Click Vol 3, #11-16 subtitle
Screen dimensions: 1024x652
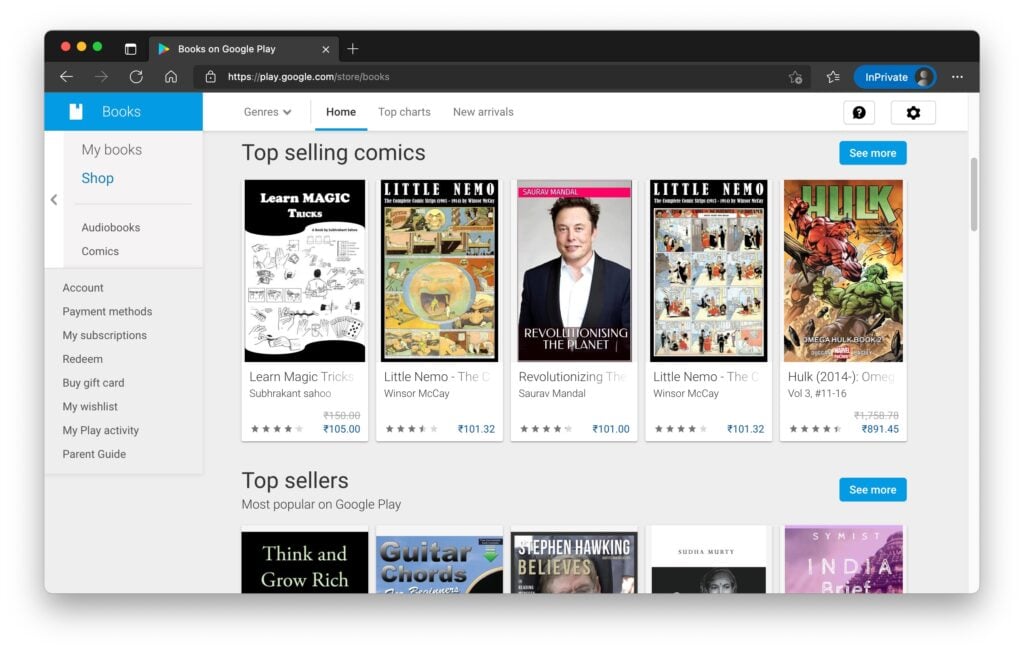click(x=817, y=393)
